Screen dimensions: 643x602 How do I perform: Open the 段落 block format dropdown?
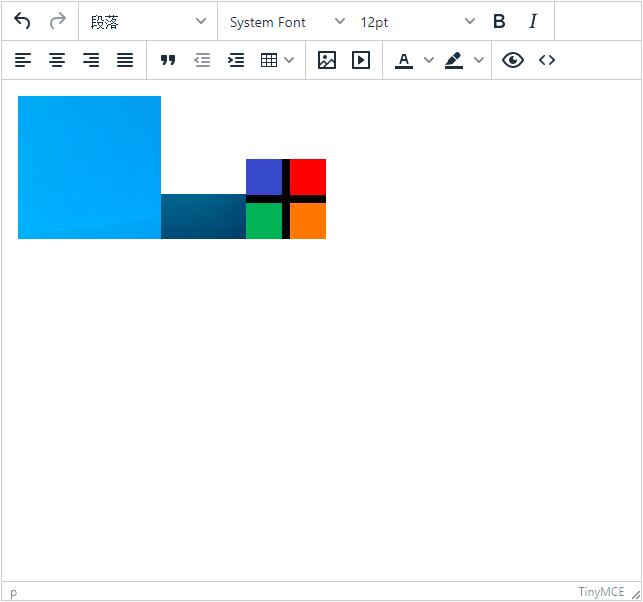[x=148, y=21]
